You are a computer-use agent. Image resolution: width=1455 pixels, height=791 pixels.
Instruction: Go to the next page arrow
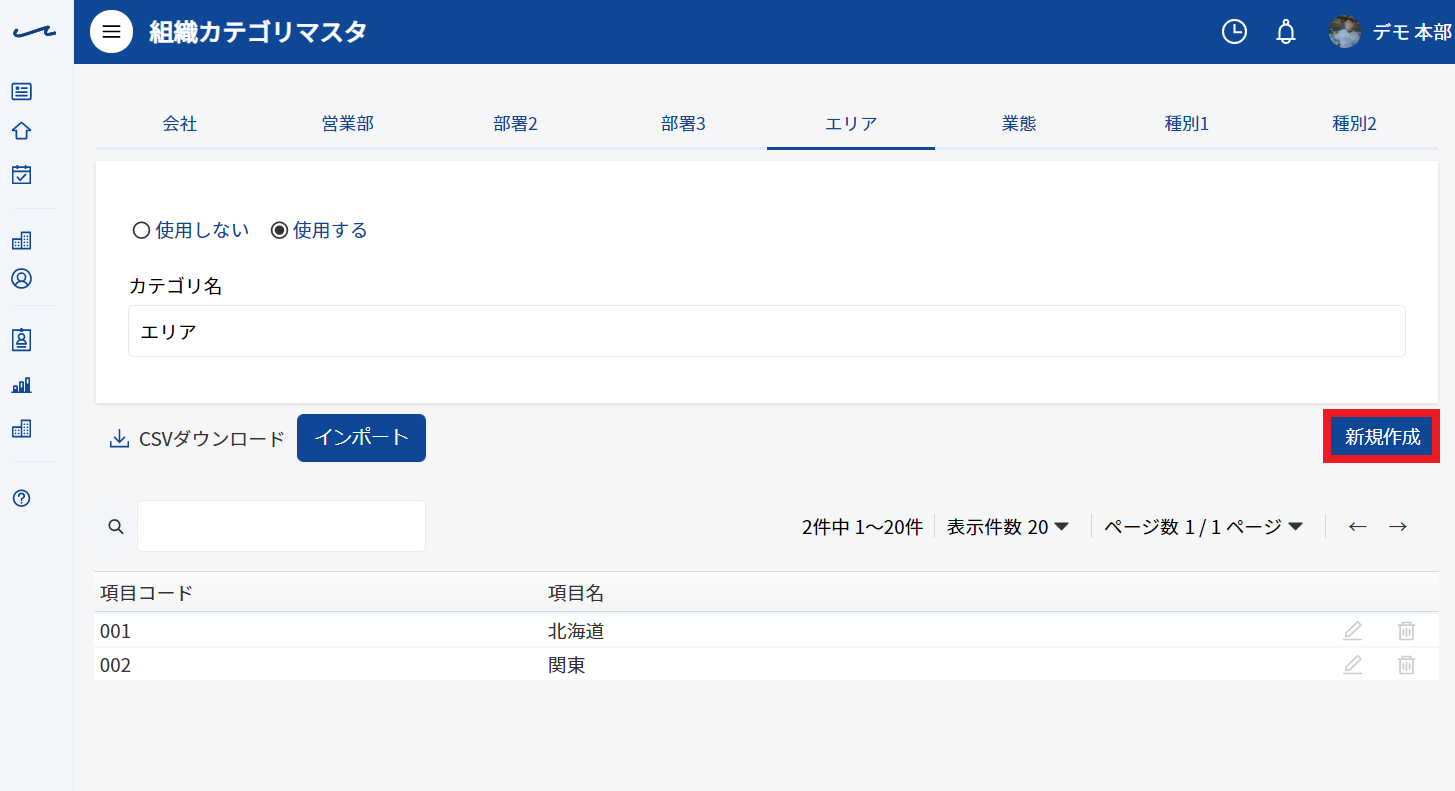[x=1398, y=527]
